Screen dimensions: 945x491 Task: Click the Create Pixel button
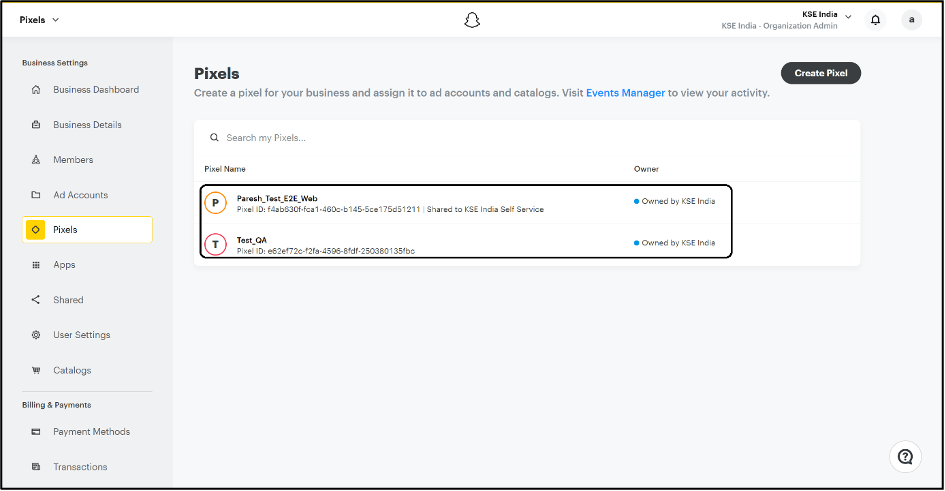click(821, 73)
